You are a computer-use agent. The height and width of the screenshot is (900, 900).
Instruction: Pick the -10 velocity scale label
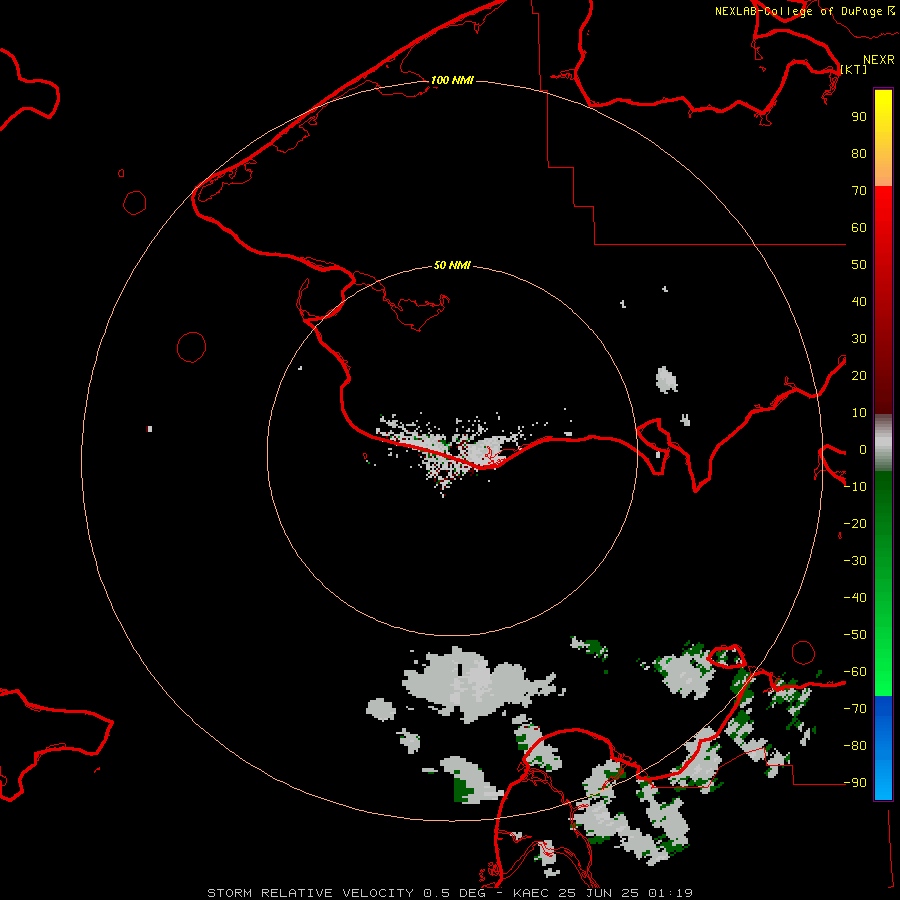[855, 487]
